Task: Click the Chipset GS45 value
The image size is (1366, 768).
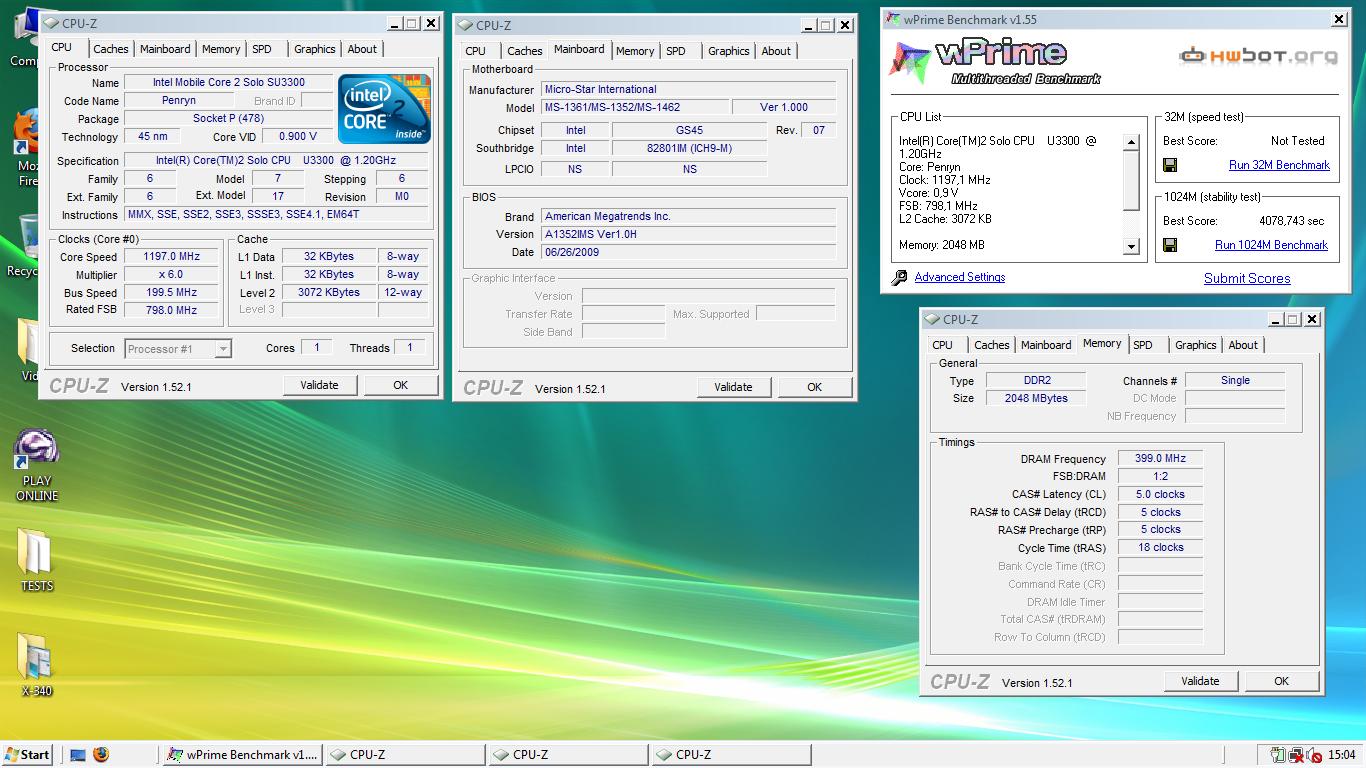Action: click(689, 130)
